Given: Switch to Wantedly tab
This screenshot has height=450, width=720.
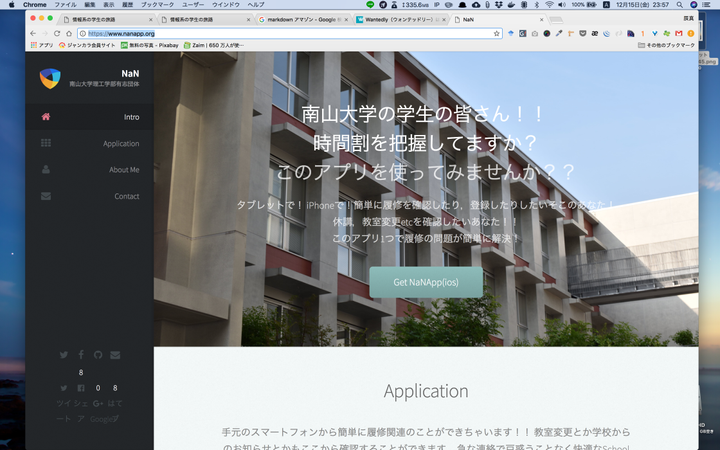Looking at the screenshot, I should coord(401,20).
